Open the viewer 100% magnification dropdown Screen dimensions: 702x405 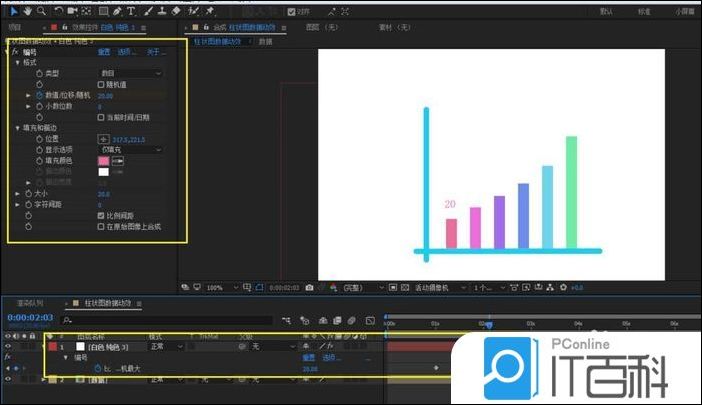222,288
